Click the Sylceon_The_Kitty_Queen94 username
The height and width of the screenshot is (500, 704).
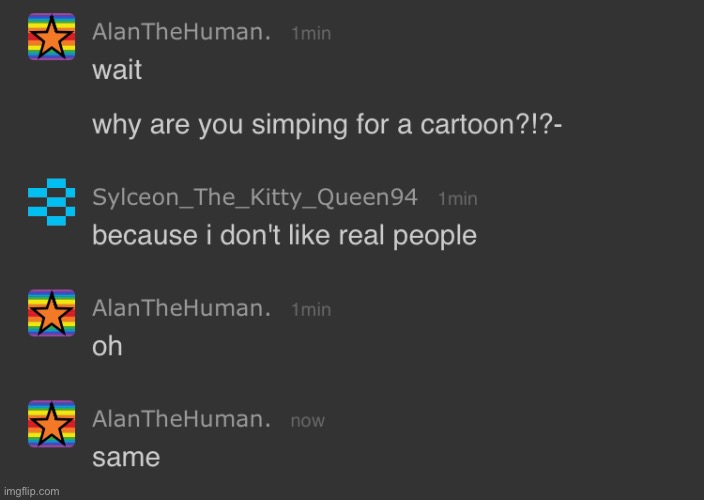tap(255, 197)
